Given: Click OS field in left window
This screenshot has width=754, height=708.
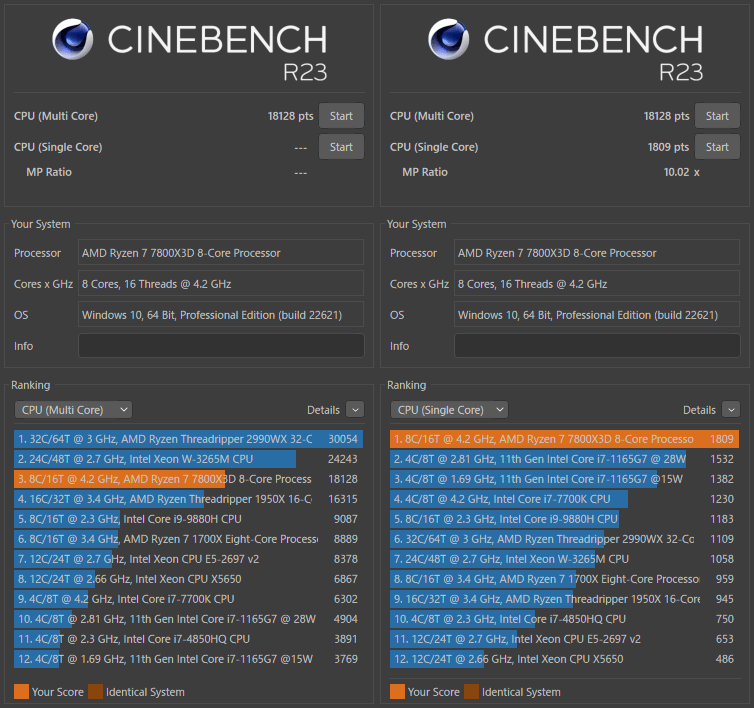Looking at the screenshot, I should 221,315.
